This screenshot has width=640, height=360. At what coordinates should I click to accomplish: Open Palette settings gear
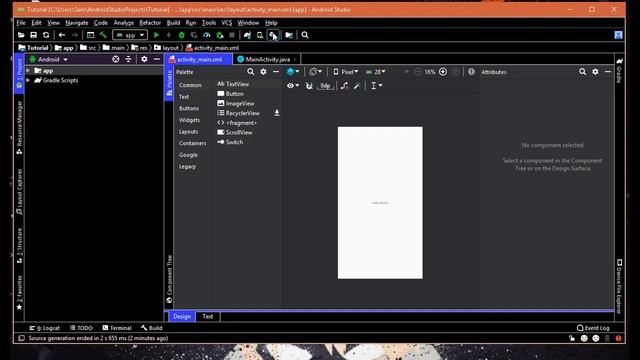tap(263, 72)
